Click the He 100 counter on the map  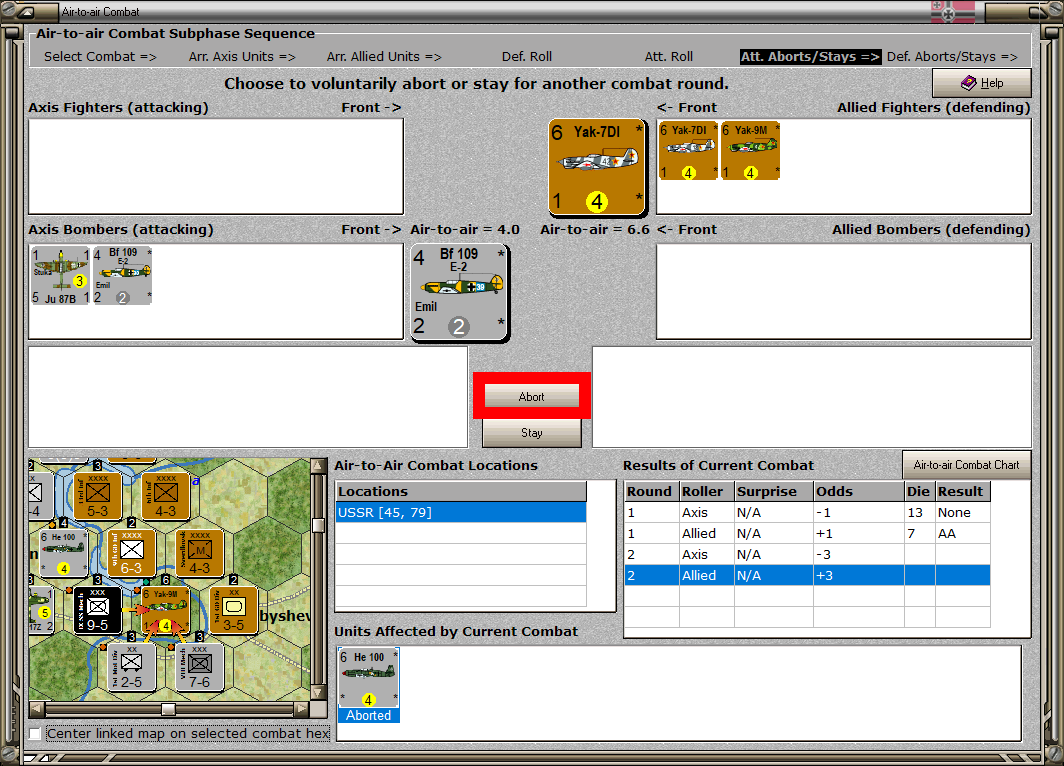click(64, 553)
